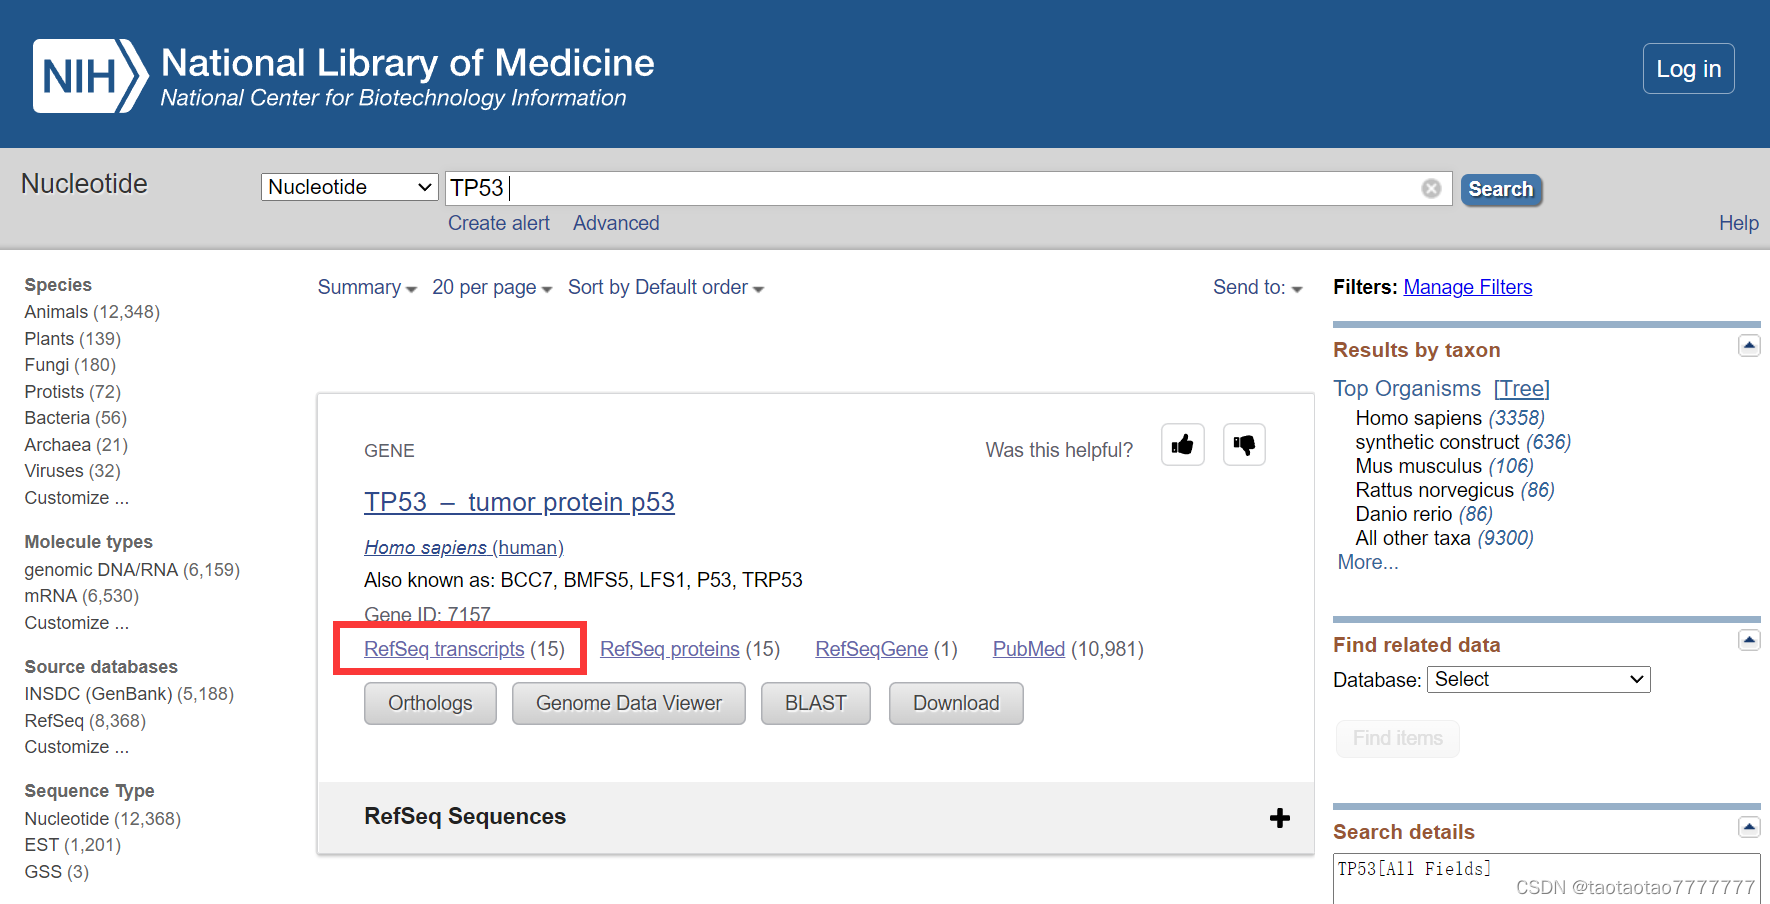Open the PubMed link

click(x=1028, y=649)
